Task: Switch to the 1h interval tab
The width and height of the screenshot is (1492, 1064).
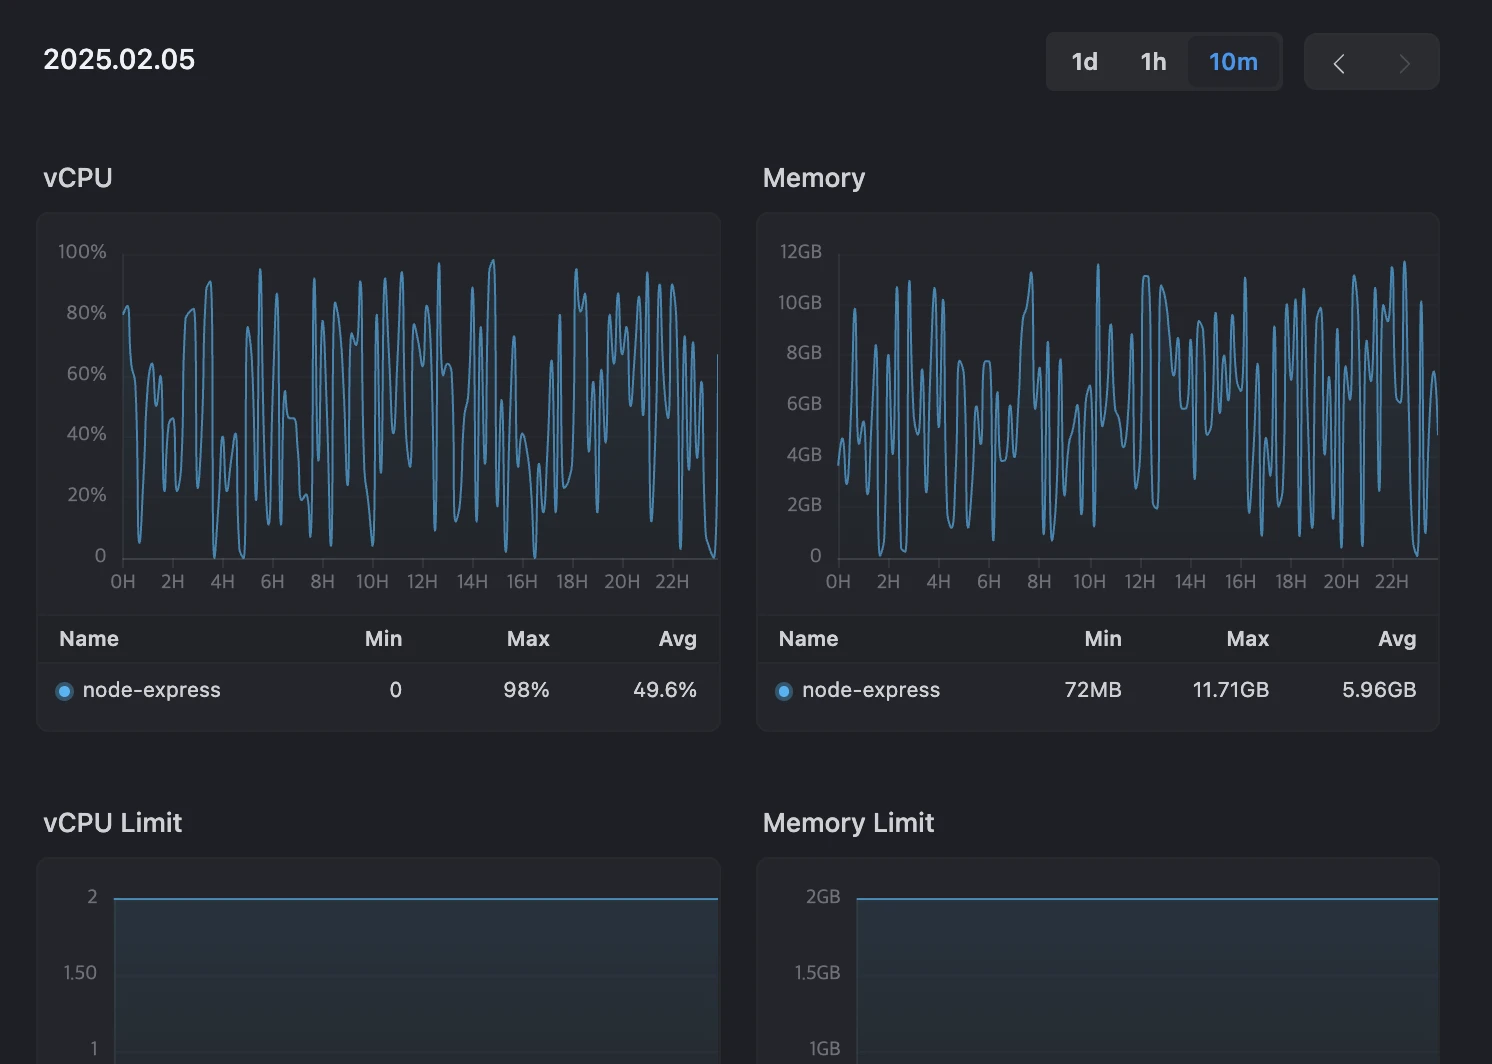Action: (1152, 61)
